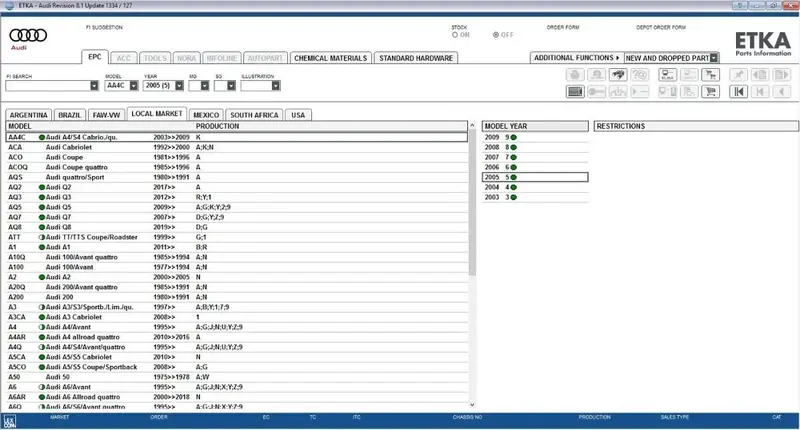This screenshot has width=800, height=430.
Task: Click the RESTRICTIONS column header
Action: 696,126
